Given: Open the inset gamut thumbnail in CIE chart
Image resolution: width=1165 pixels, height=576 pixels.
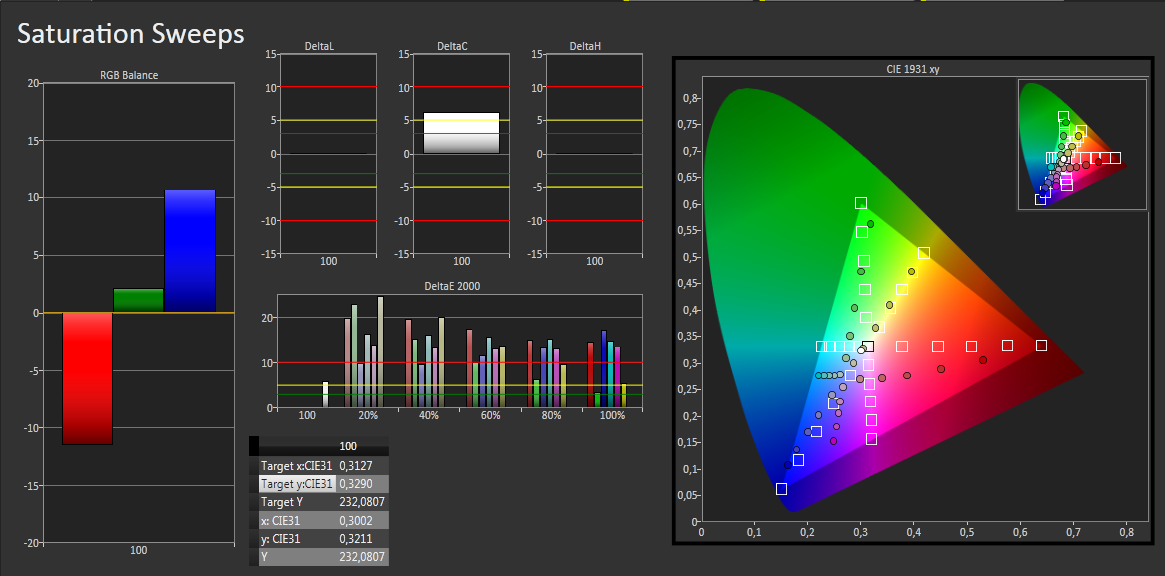Looking at the screenshot, I should (x=1082, y=144).
